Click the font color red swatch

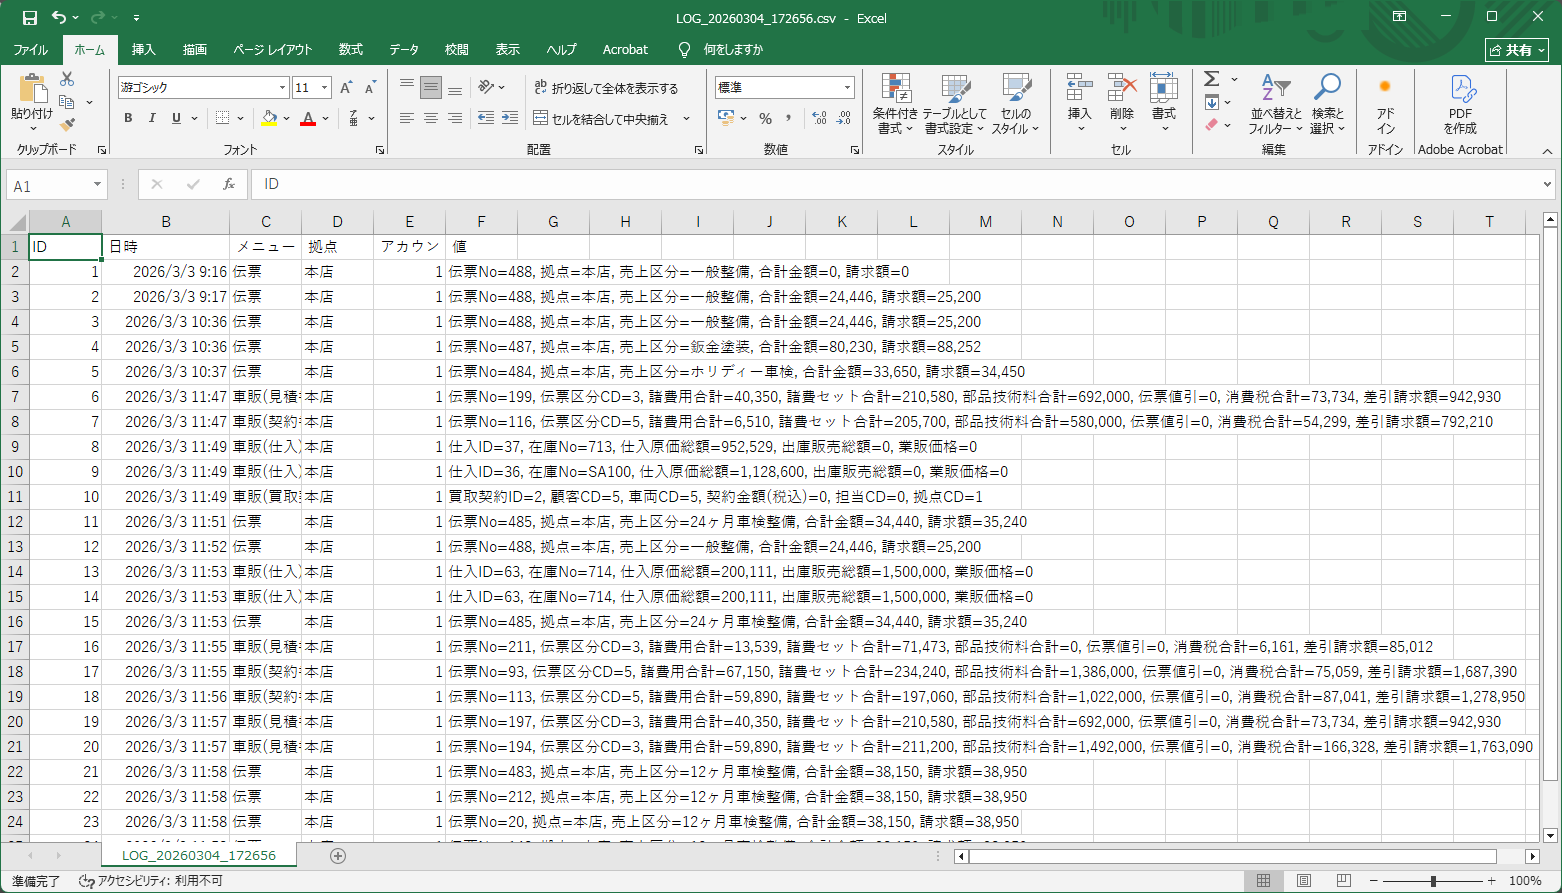coord(308,119)
